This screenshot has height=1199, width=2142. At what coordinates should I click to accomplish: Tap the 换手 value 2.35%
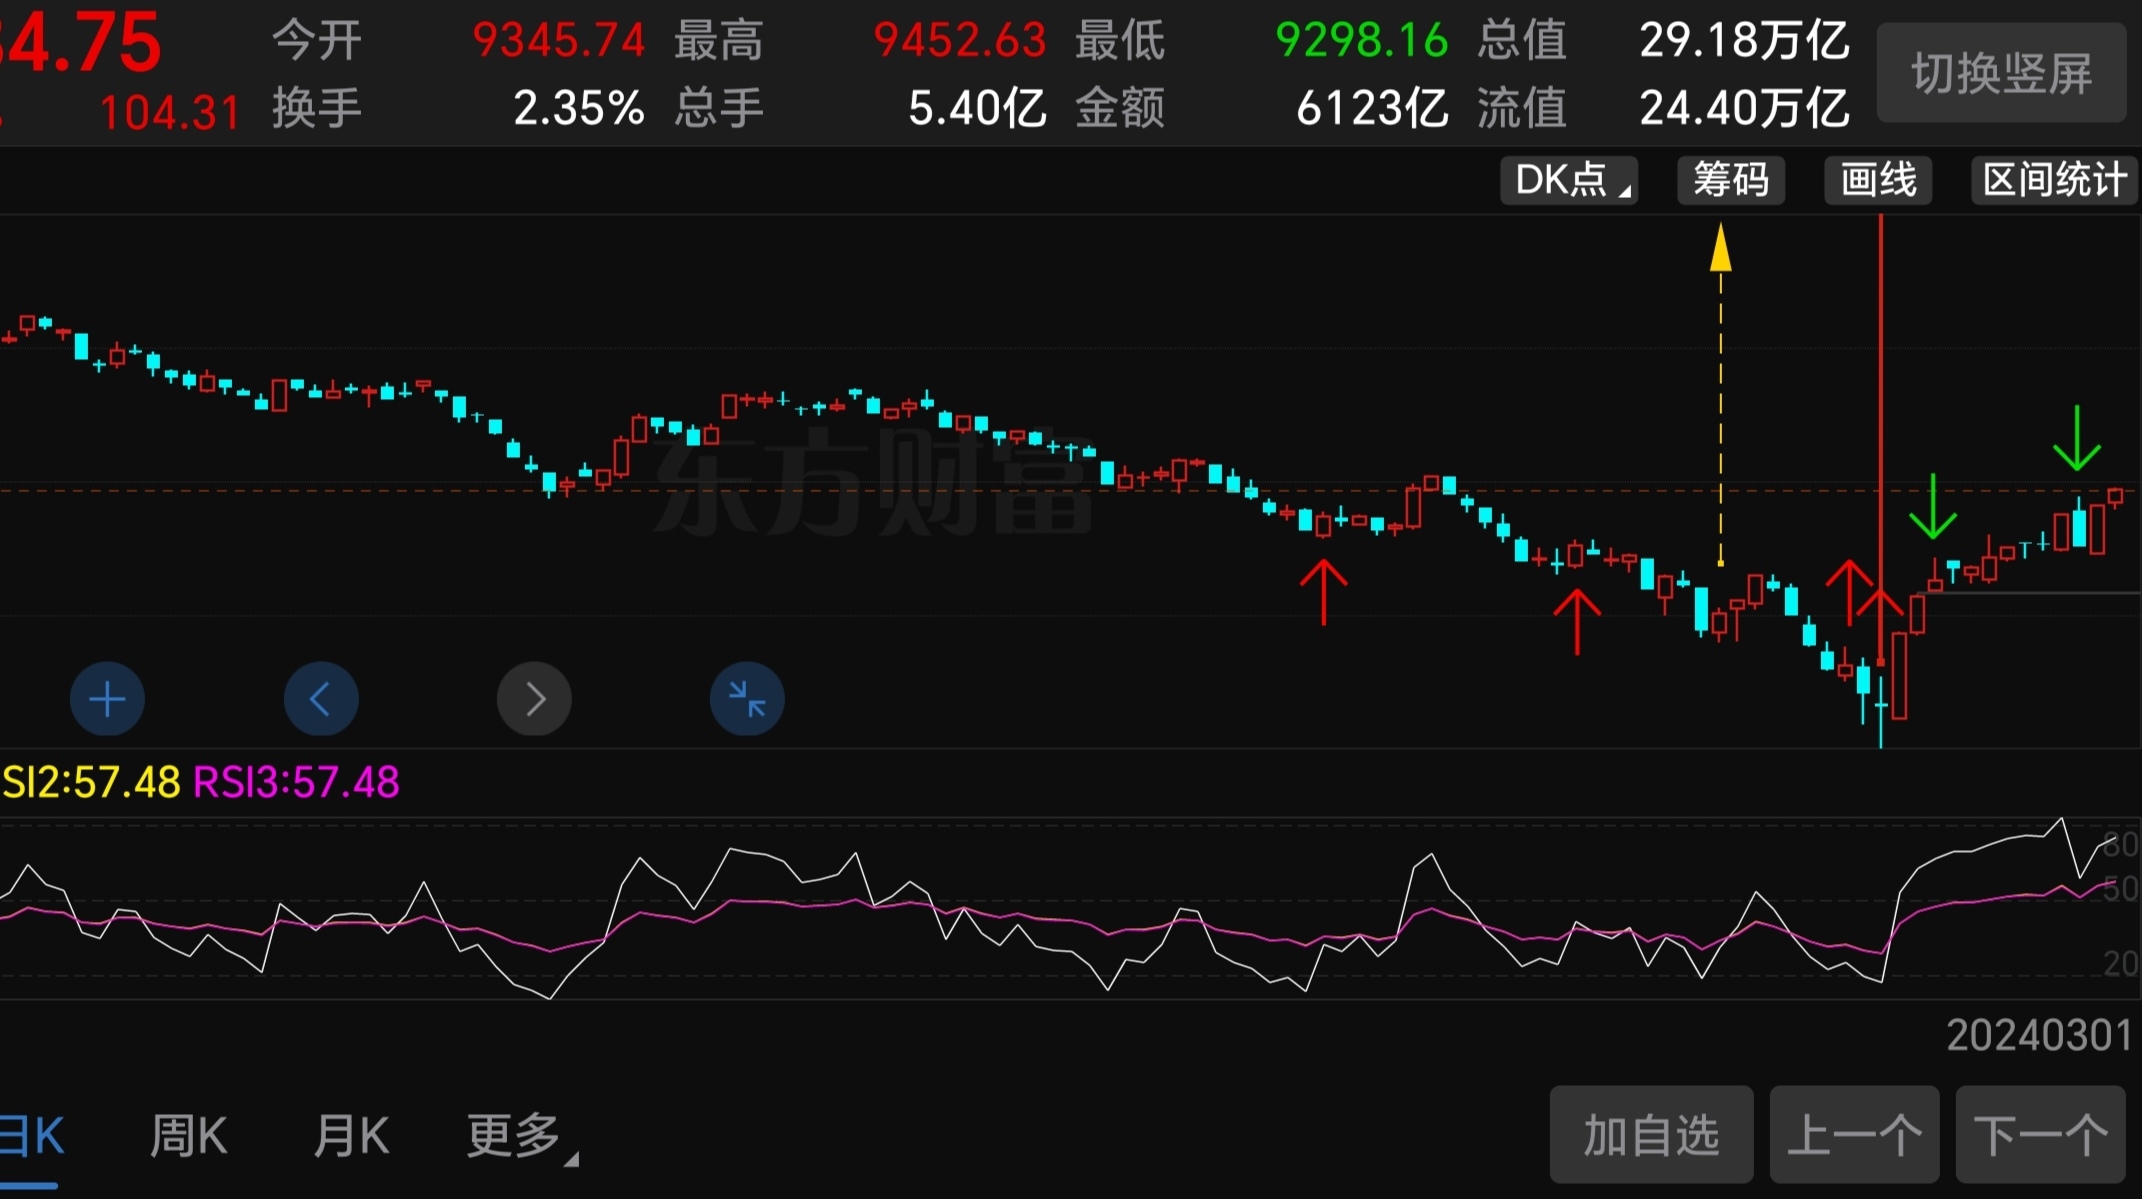(x=579, y=108)
